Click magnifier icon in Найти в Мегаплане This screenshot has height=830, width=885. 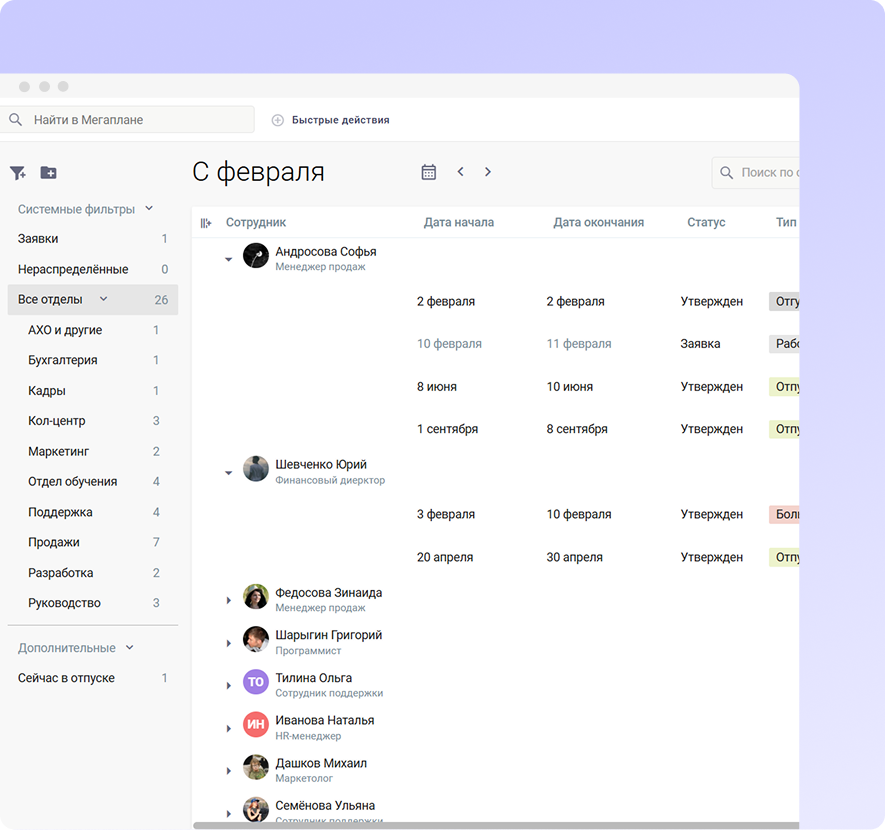(x=16, y=120)
